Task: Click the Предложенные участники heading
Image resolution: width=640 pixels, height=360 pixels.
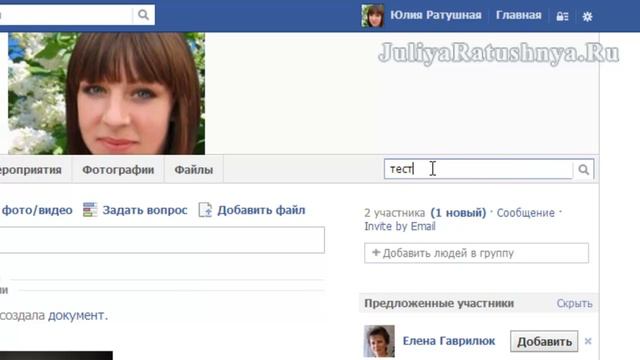Action: click(439, 303)
